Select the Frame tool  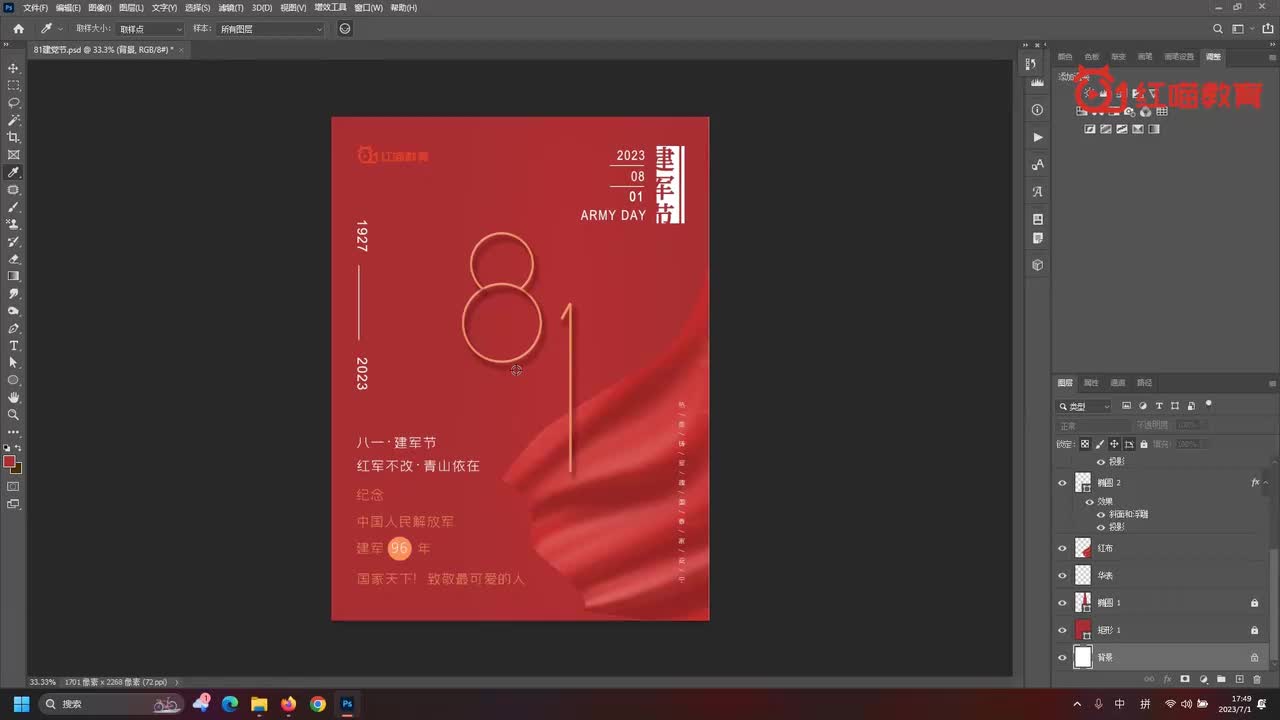click(x=14, y=155)
